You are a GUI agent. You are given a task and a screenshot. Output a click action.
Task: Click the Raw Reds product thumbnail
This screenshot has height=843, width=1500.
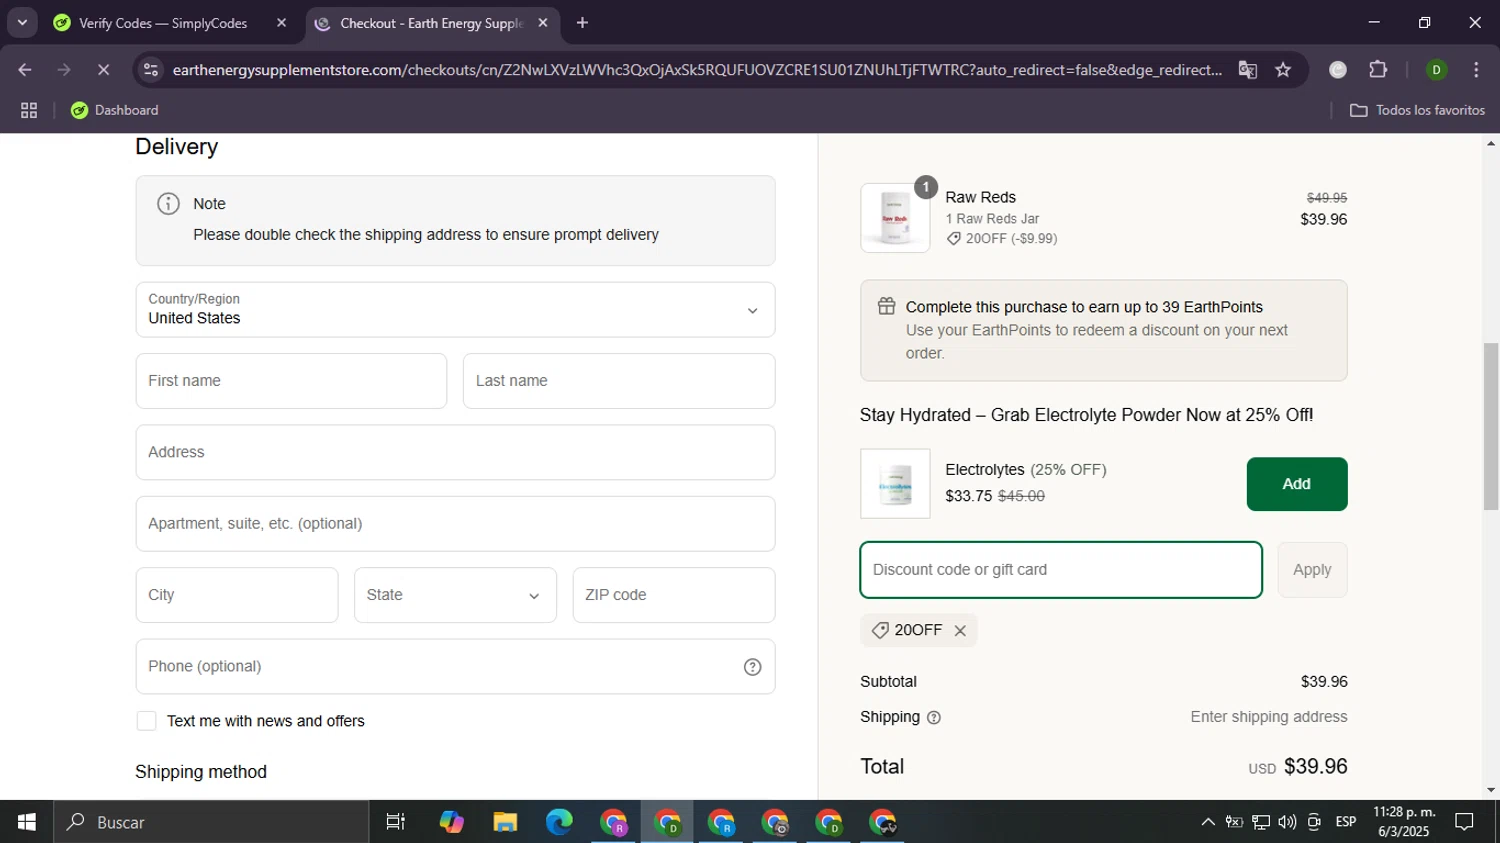(895, 218)
